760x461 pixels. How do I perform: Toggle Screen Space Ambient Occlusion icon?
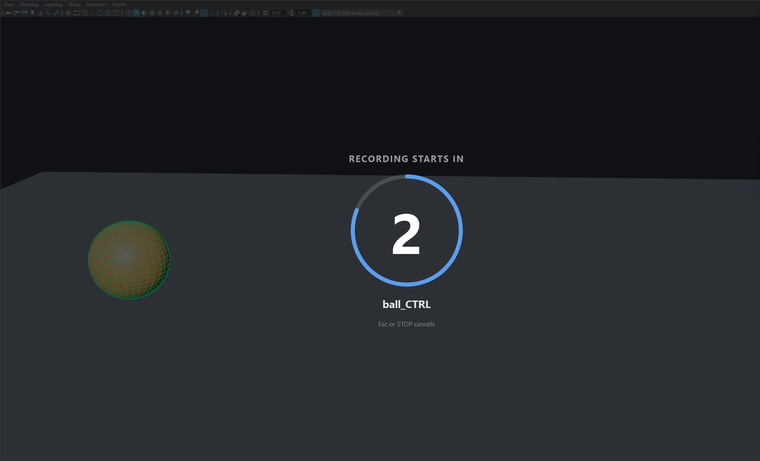(188, 13)
